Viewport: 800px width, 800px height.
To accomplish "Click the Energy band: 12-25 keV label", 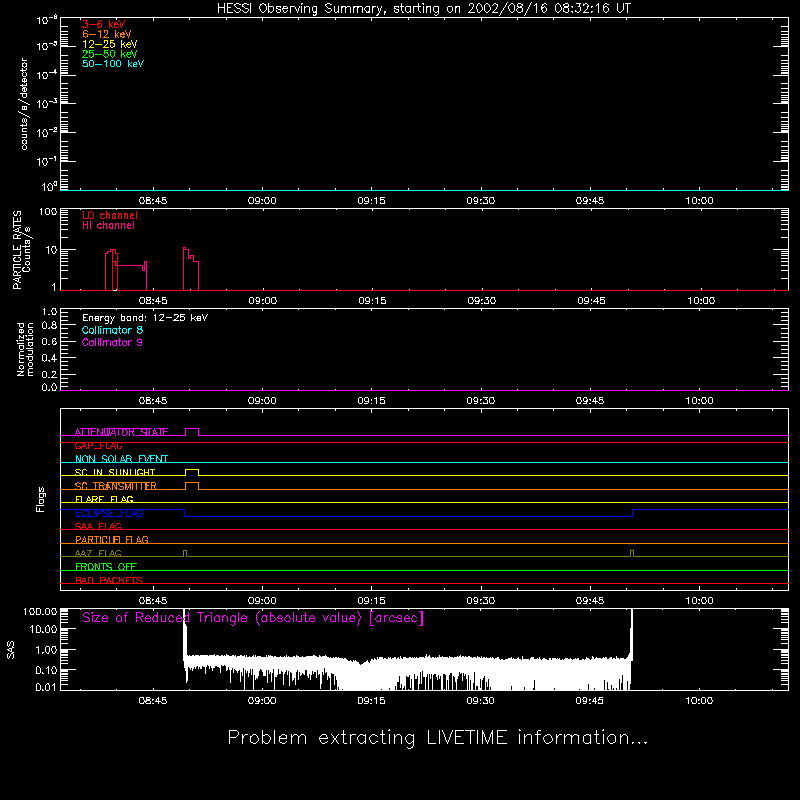I will pyautogui.click(x=144, y=318).
